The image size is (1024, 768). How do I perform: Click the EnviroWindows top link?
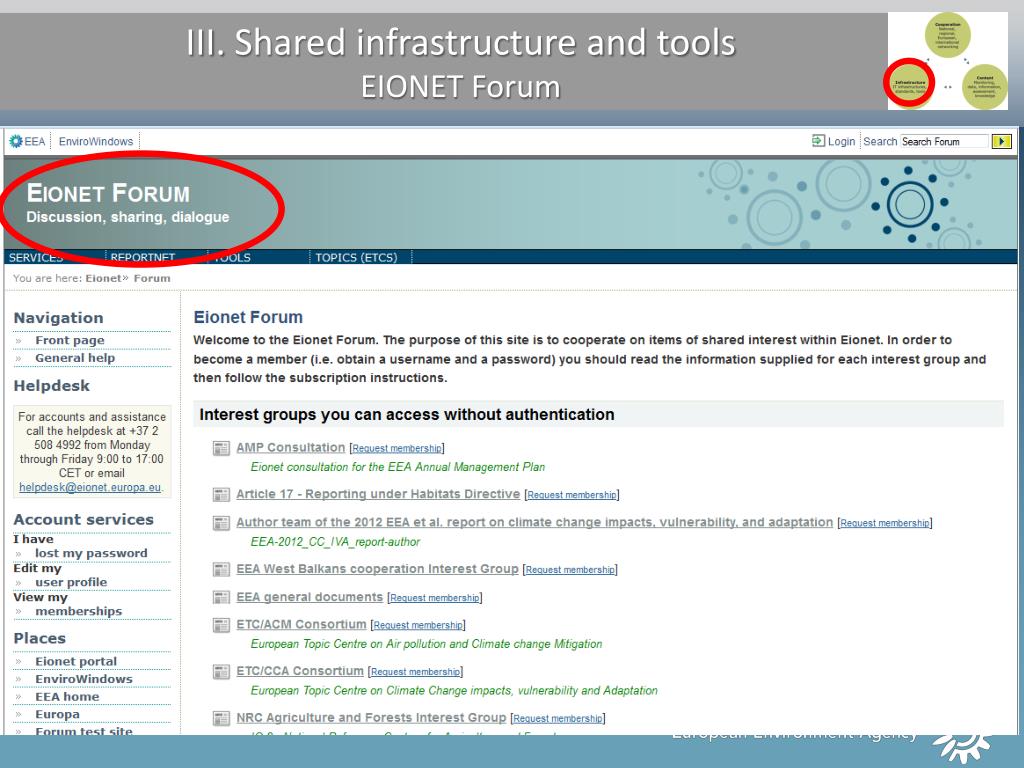tap(96, 141)
